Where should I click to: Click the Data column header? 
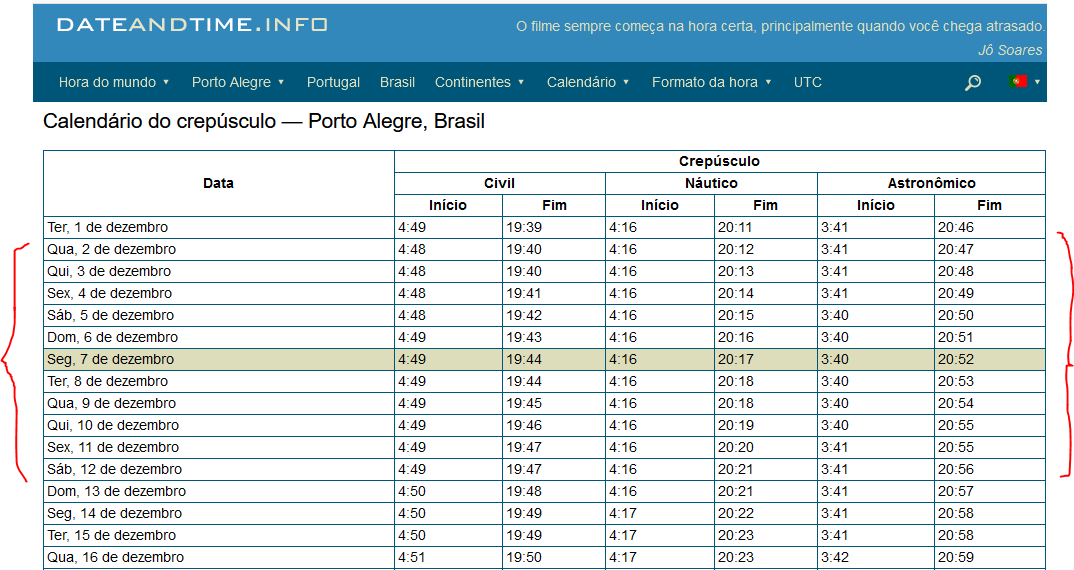coord(218,183)
